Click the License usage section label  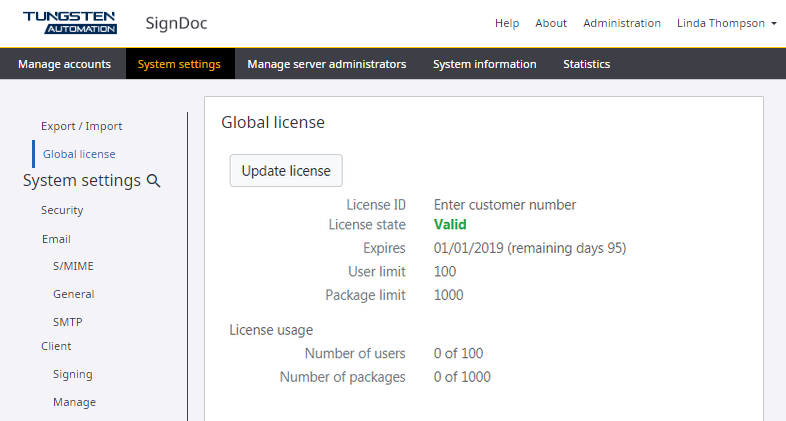(271, 330)
